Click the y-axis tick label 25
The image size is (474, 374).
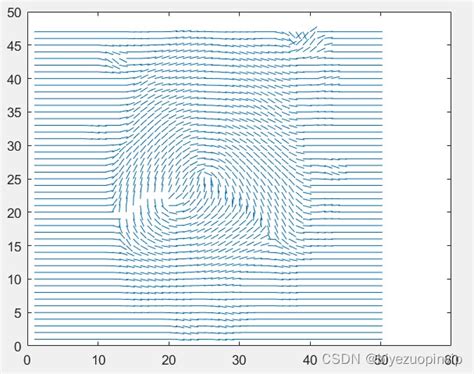(14, 180)
